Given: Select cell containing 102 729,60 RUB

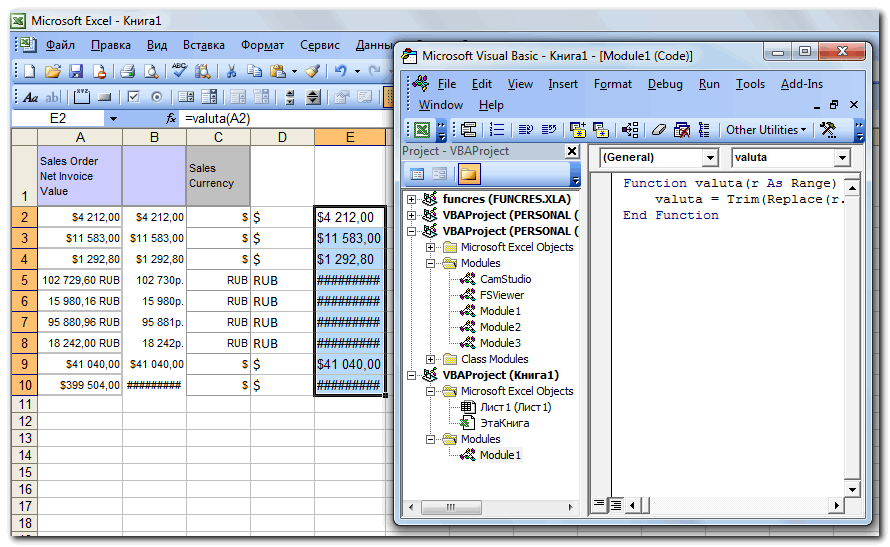Looking at the screenshot, I should point(80,280).
